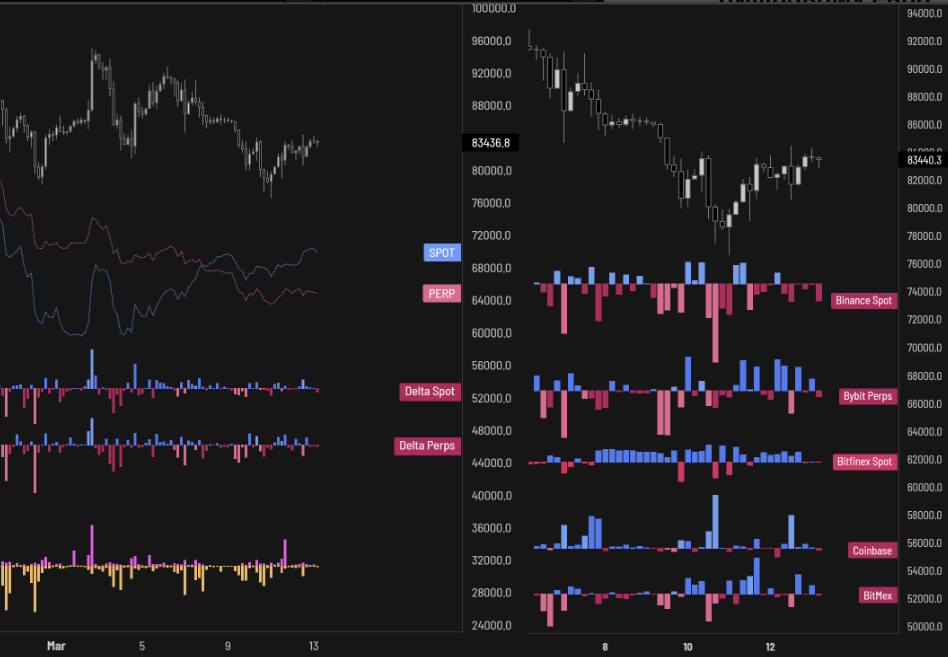Click the 83440.3 current price tag
This screenshot has height=657, width=948.
click(924, 160)
